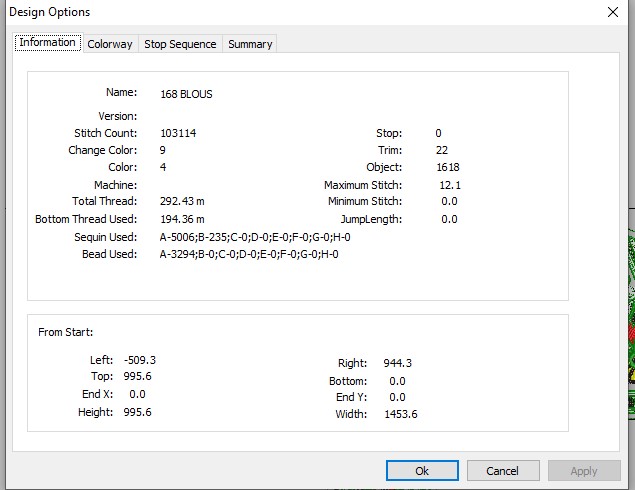Click the Change Color value 9

pos(162,150)
